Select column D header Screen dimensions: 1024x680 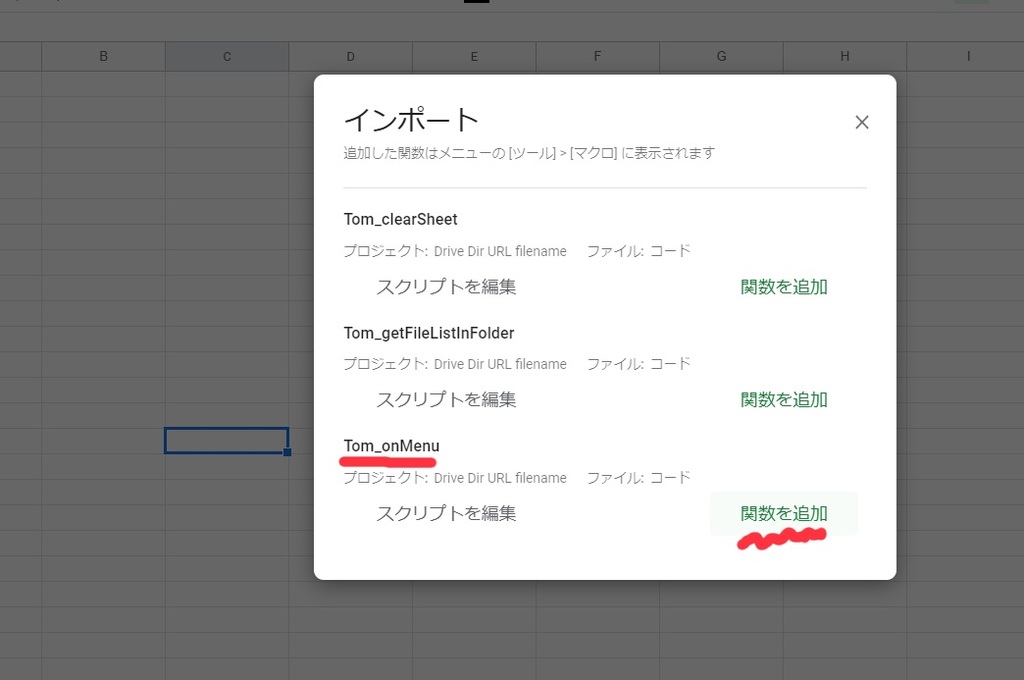350,57
